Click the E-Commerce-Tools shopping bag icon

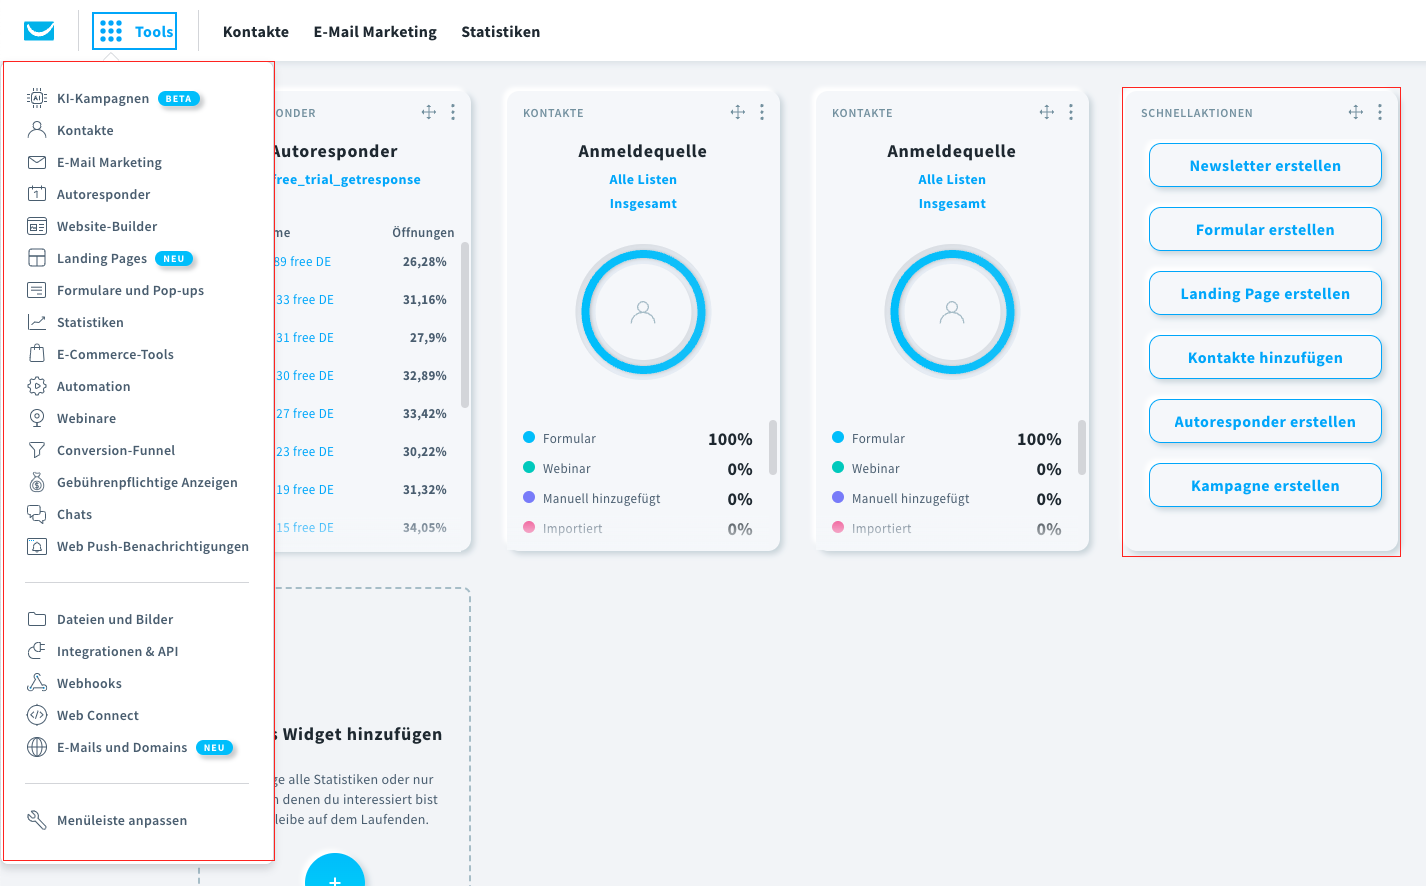point(37,354)
